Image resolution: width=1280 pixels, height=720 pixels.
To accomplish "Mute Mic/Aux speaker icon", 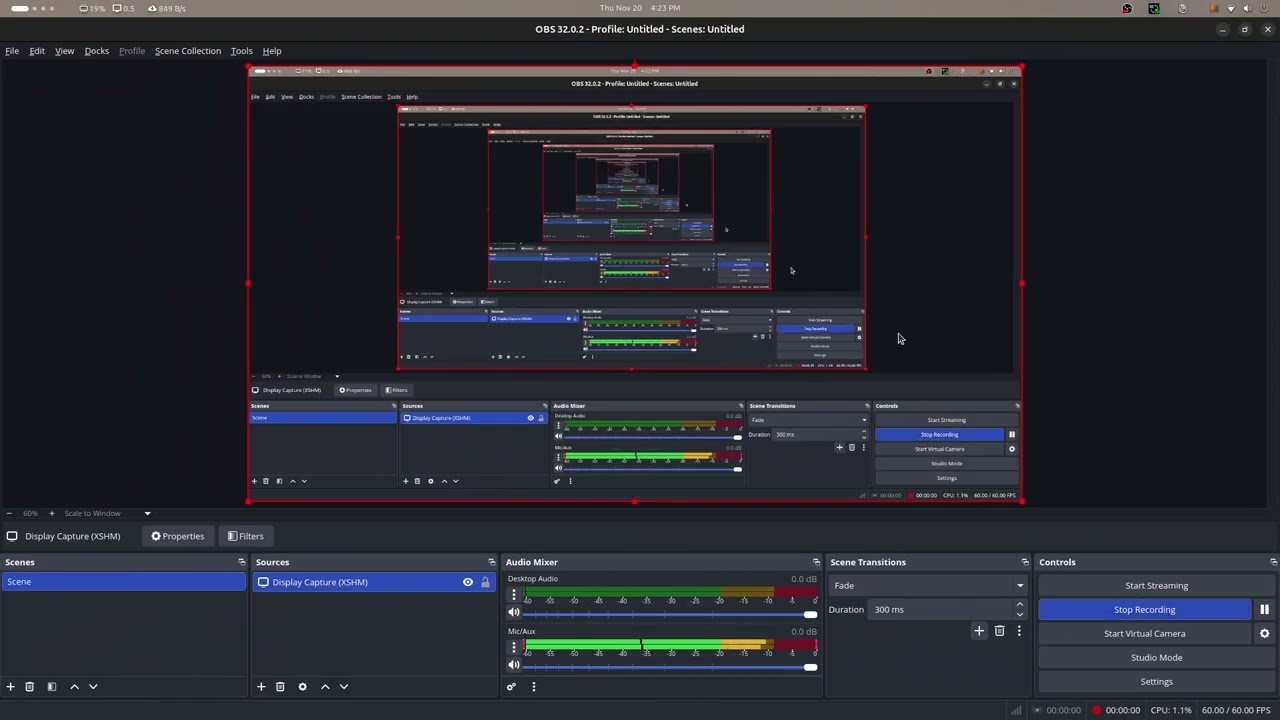I will coord(514,666).
